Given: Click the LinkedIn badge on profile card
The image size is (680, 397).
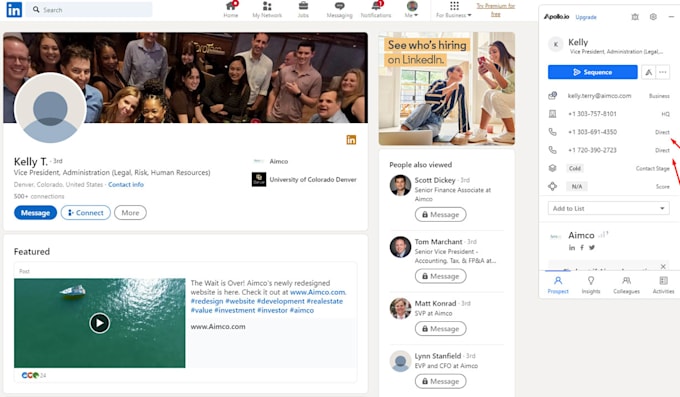Looking at the screenshot, I should coord(351,140).
